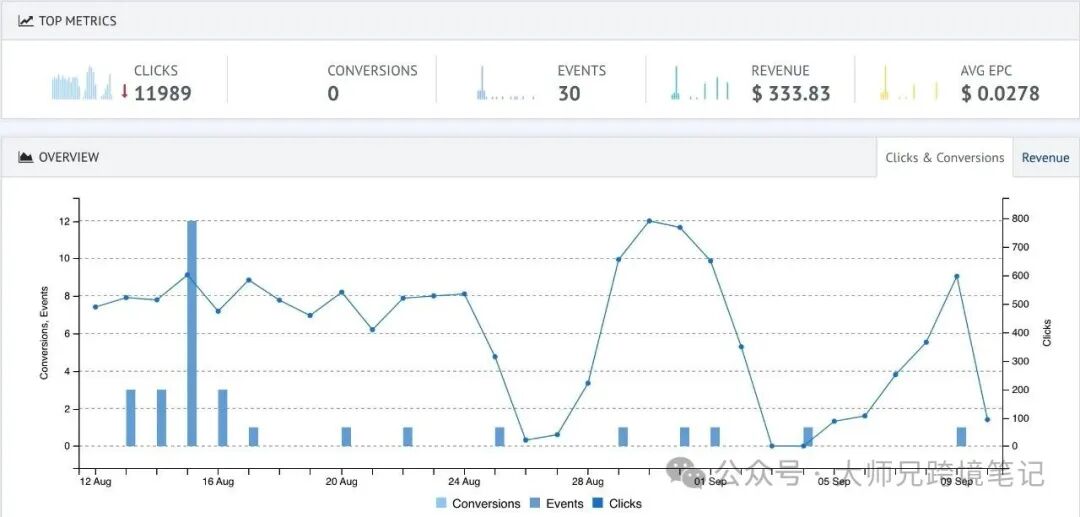Toggle the Events legend swatch
Viewport: 1080px width, 517px height.
point(535,504)
